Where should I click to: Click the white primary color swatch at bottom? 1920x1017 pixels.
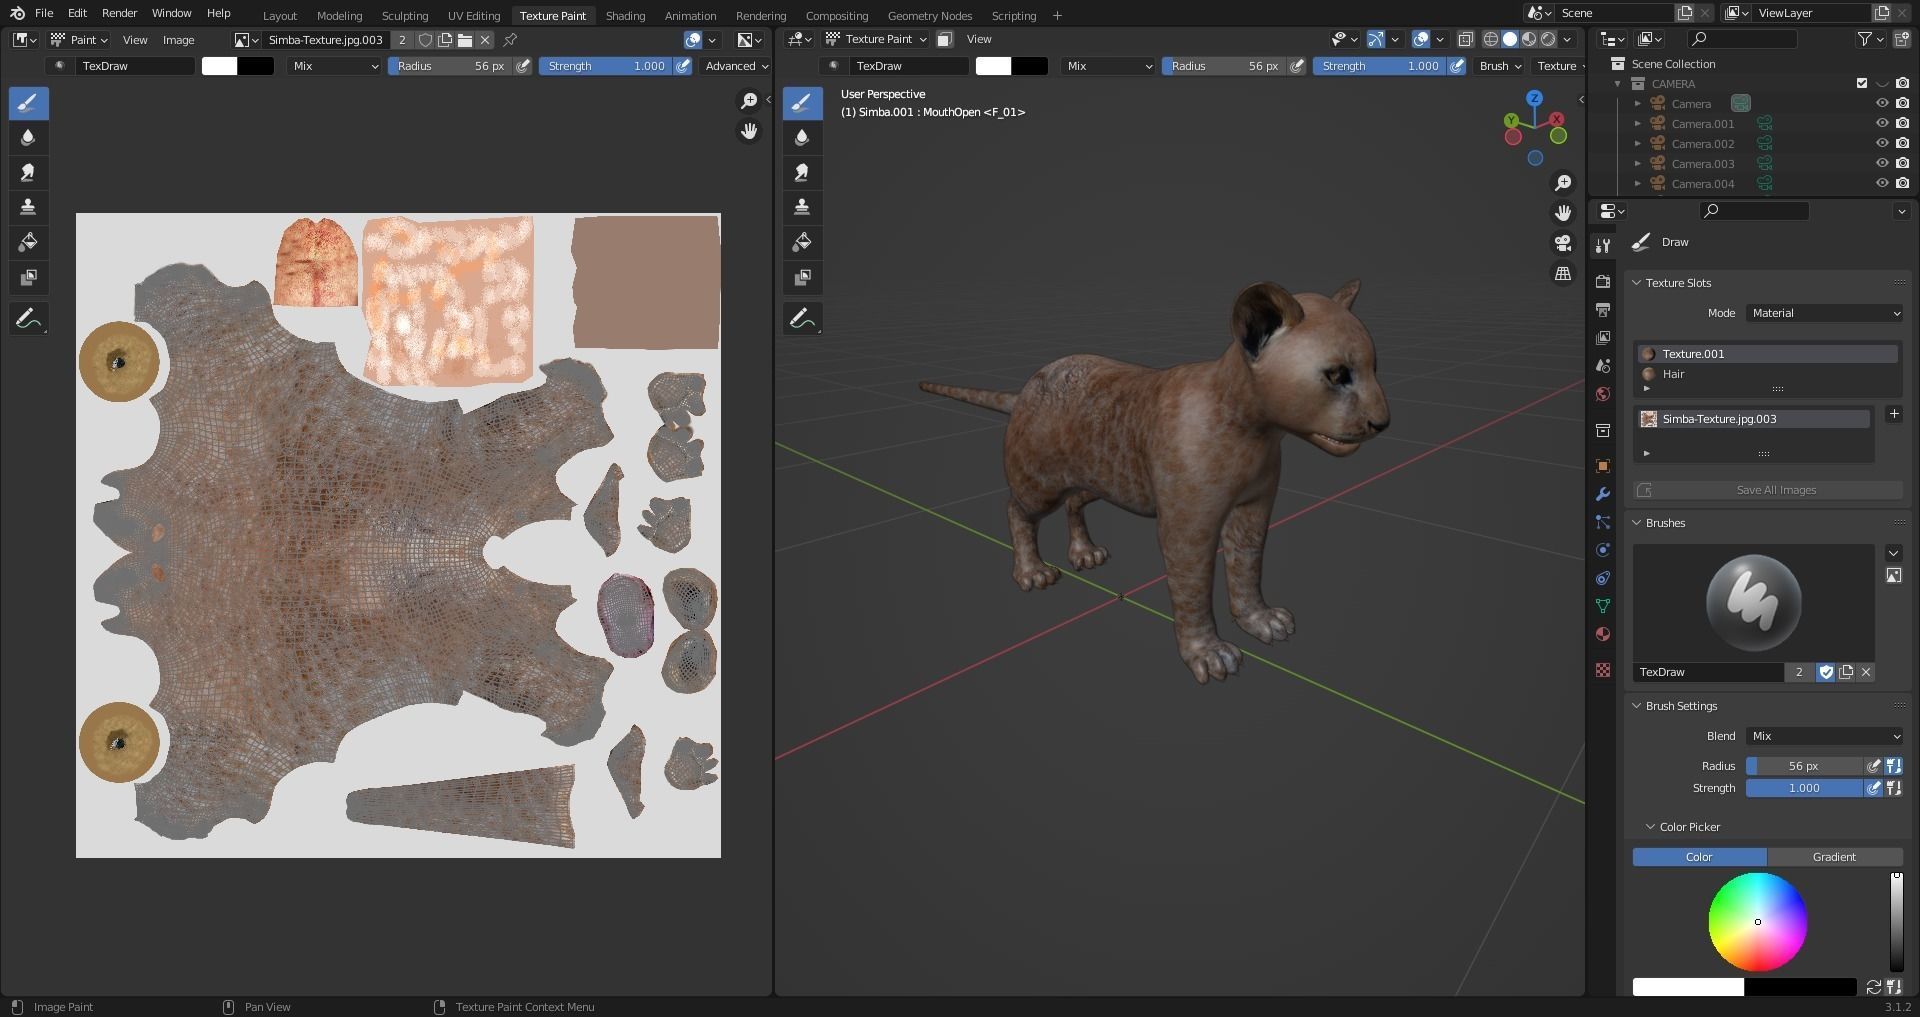pos(1688,988)
